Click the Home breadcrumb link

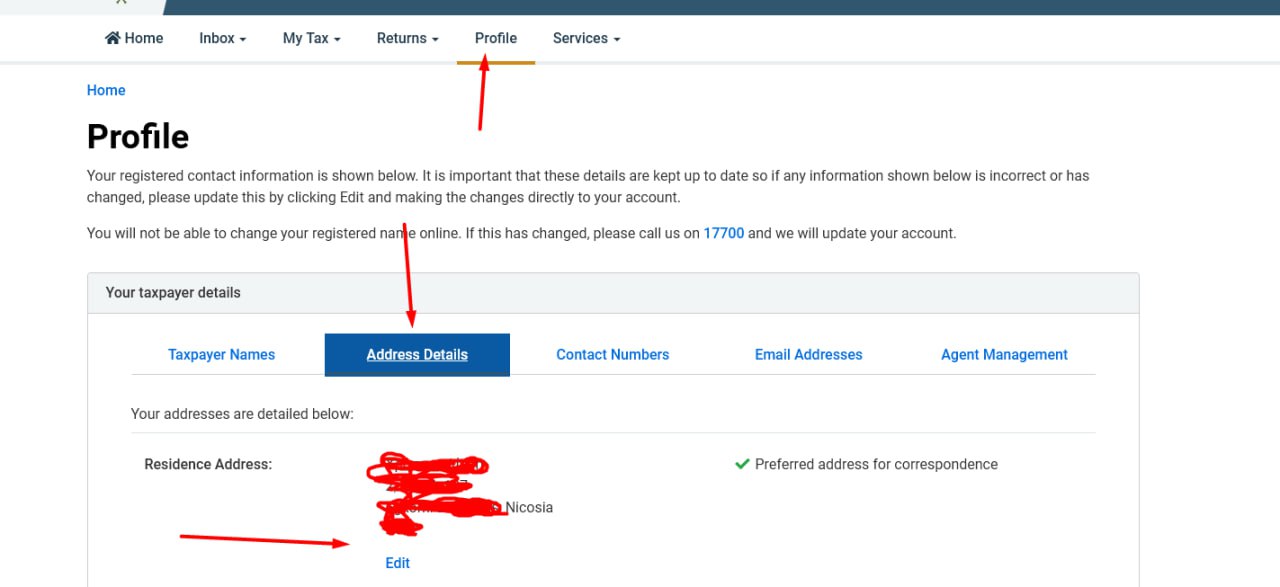click(106, 90)
